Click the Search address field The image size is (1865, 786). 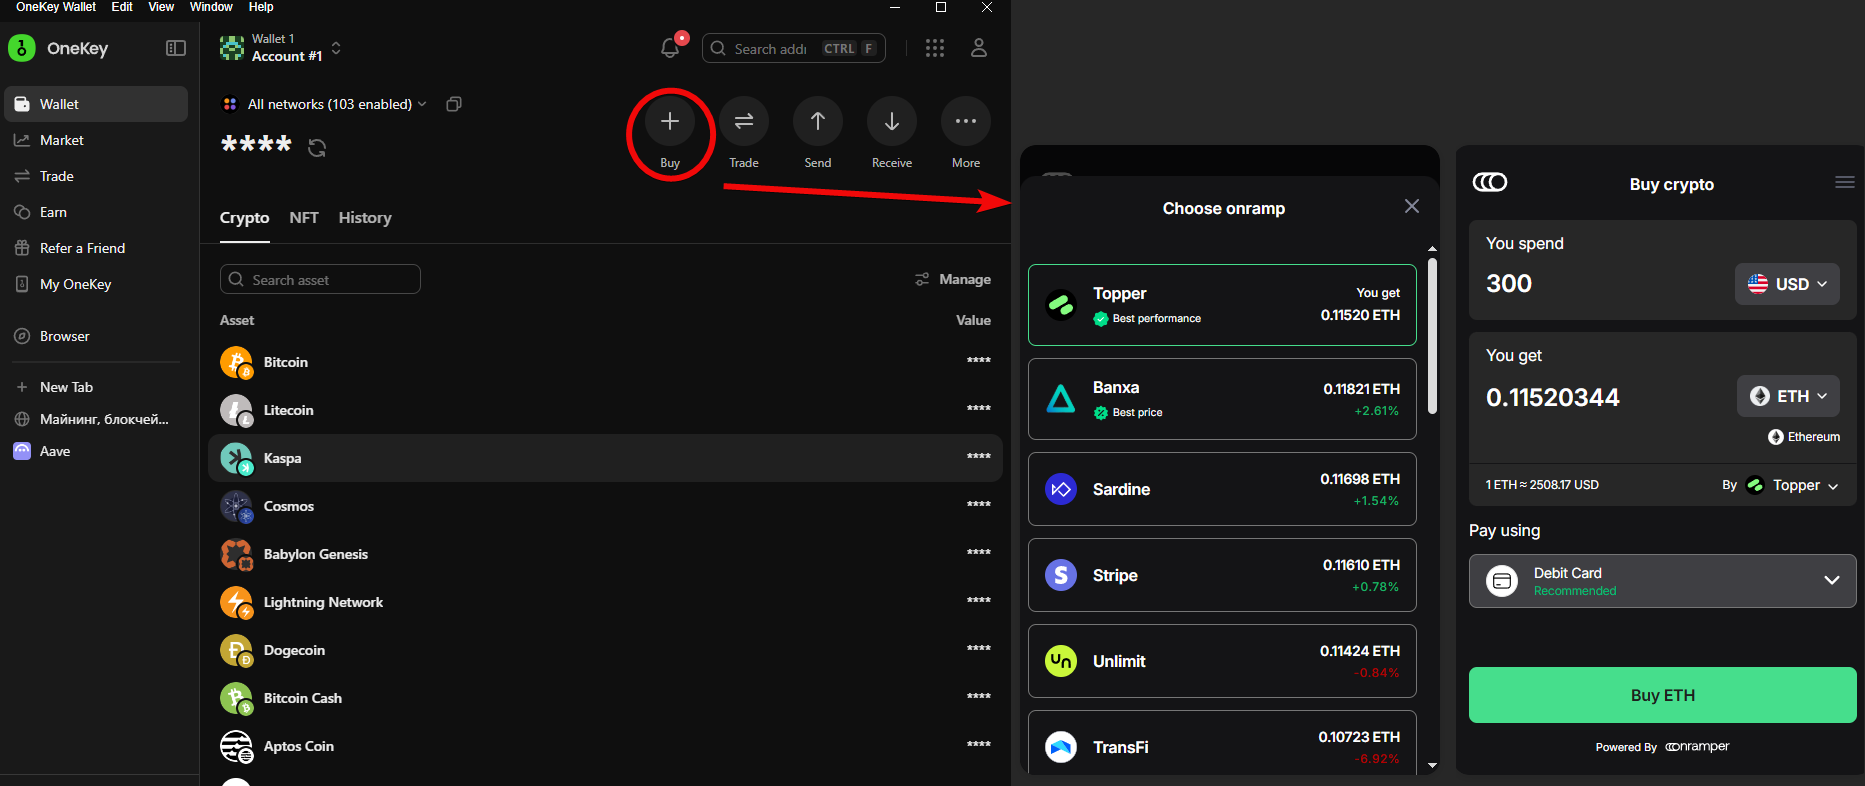pyautogui.click(x=794, y=48)
